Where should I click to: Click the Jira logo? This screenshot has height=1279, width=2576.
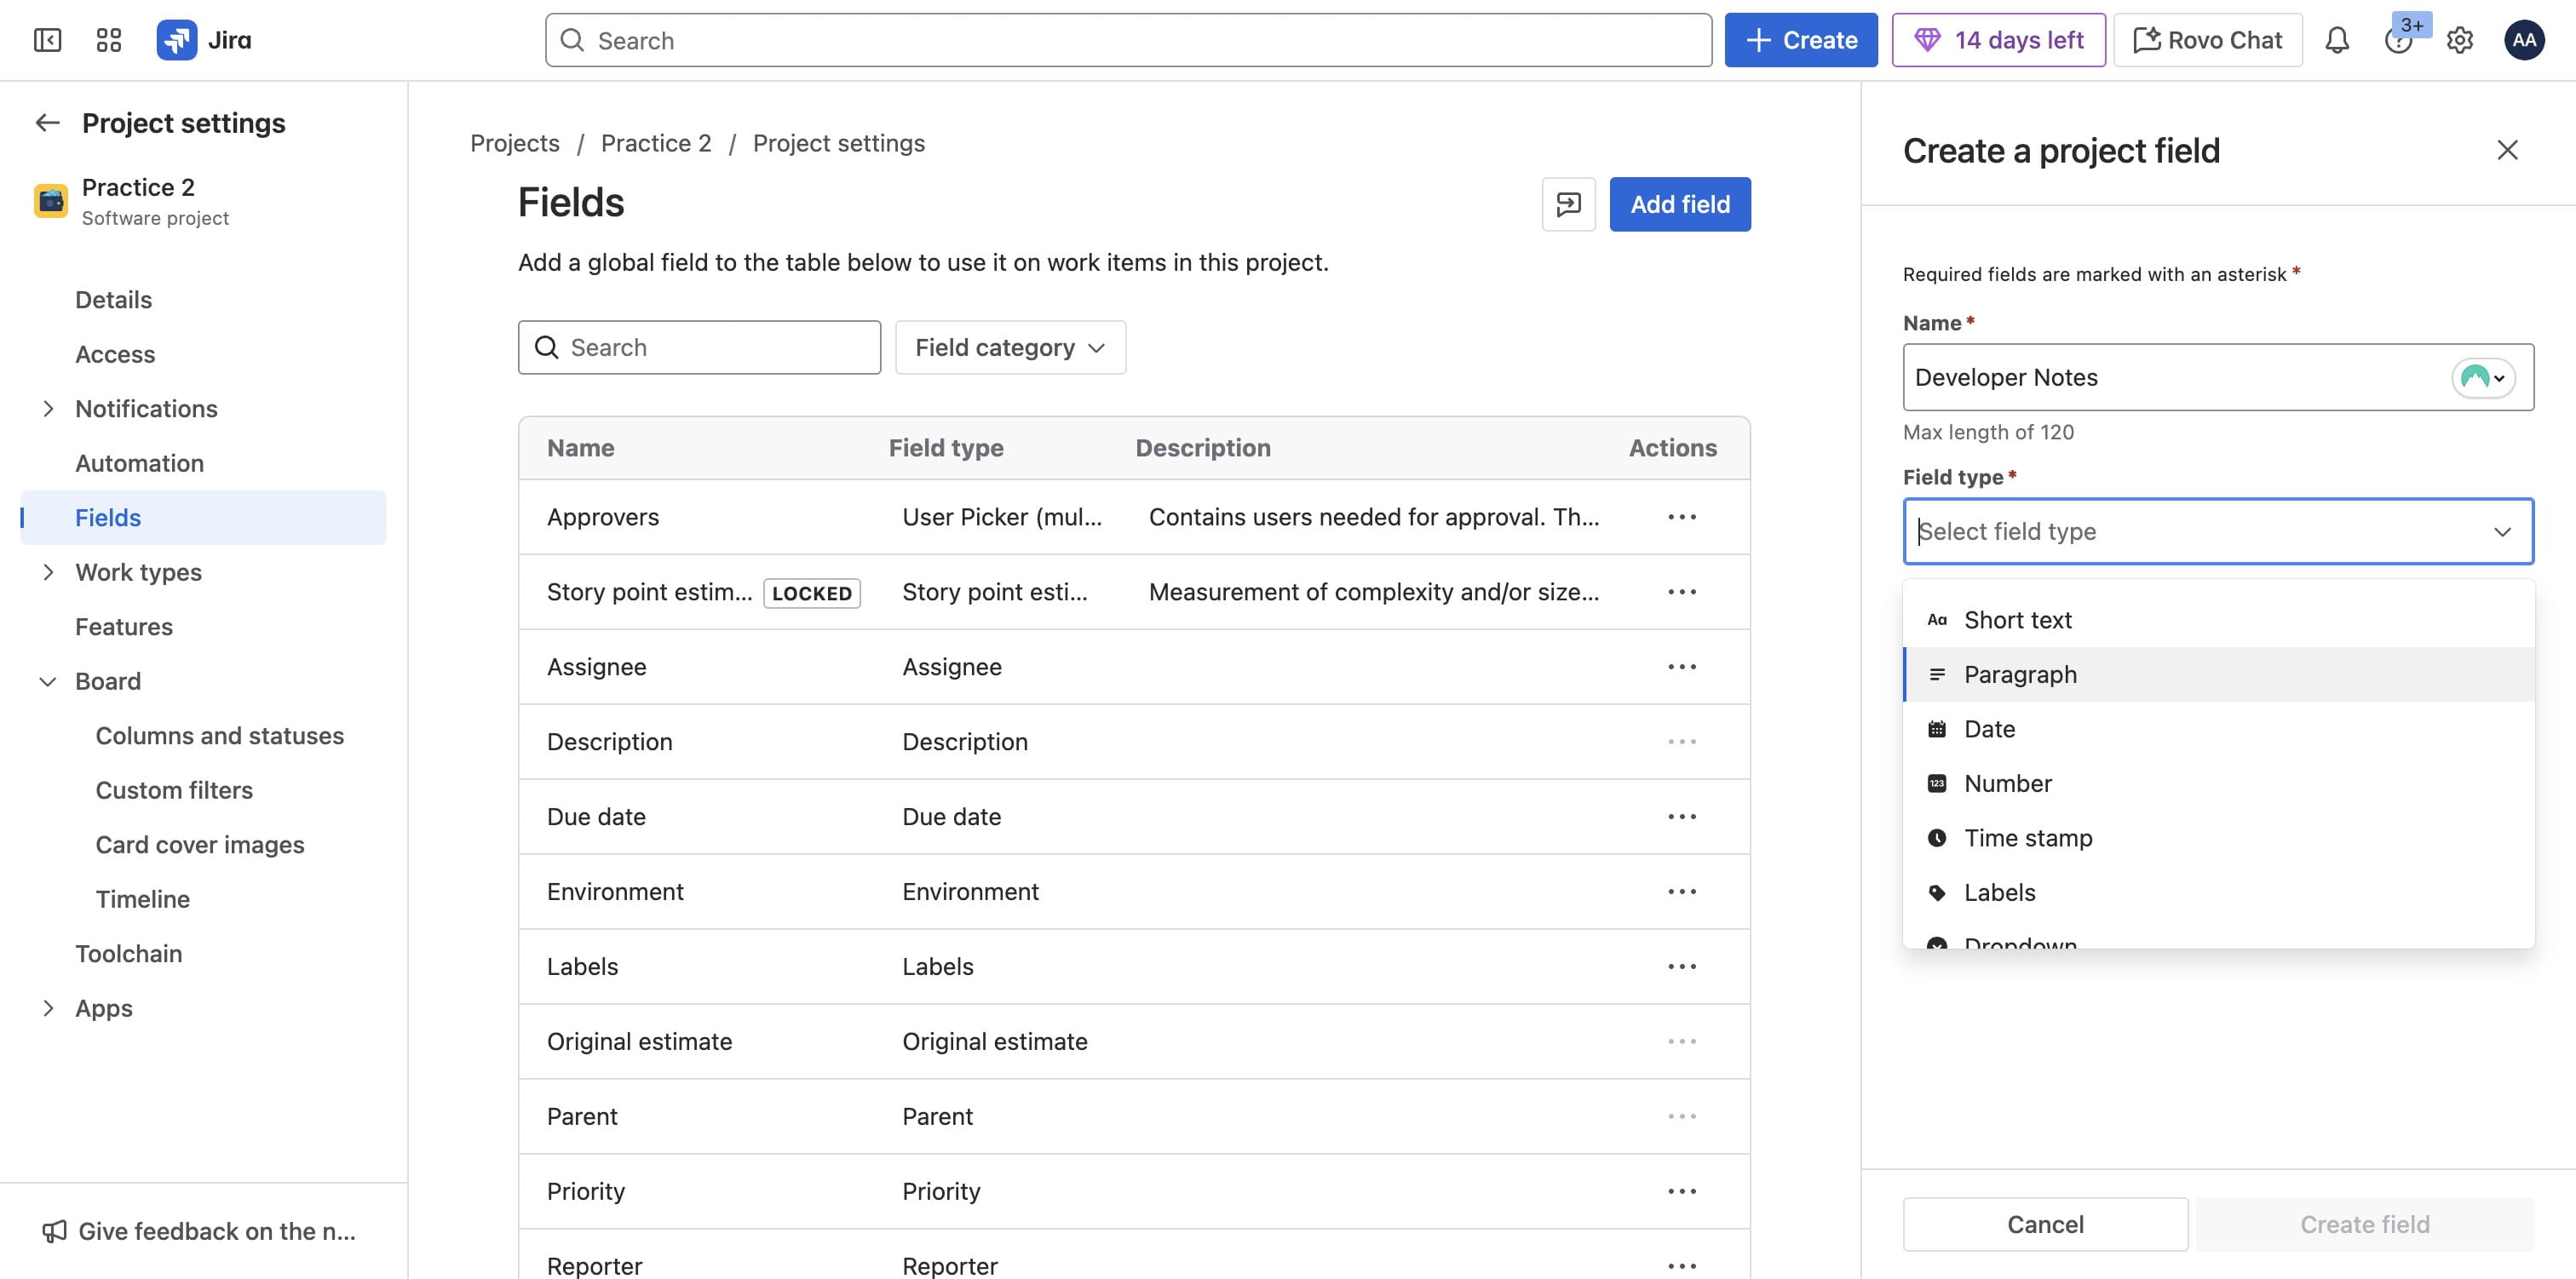(204, 40)
